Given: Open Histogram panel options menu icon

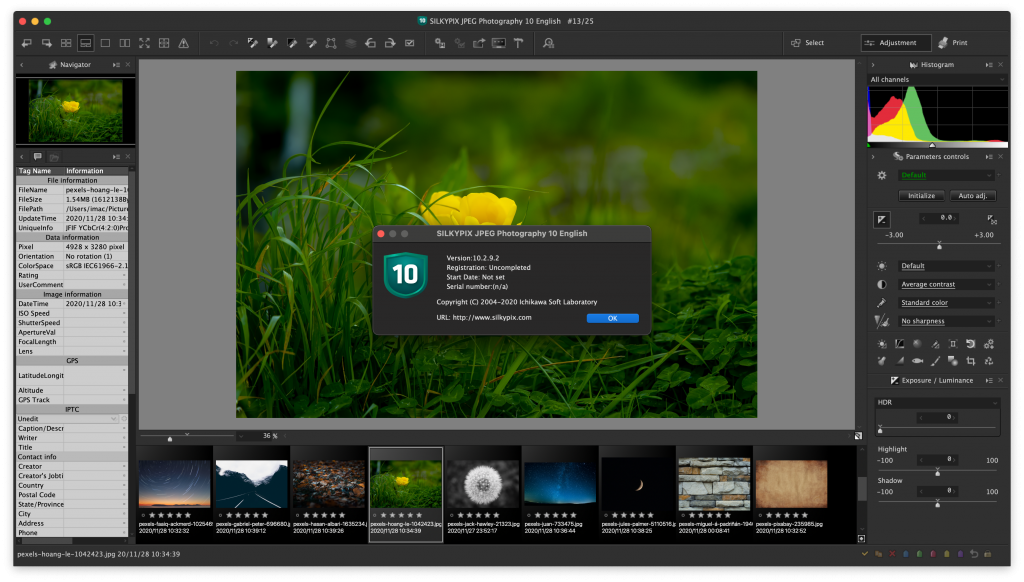Looking at the screenshot, I should coord(989,65).
